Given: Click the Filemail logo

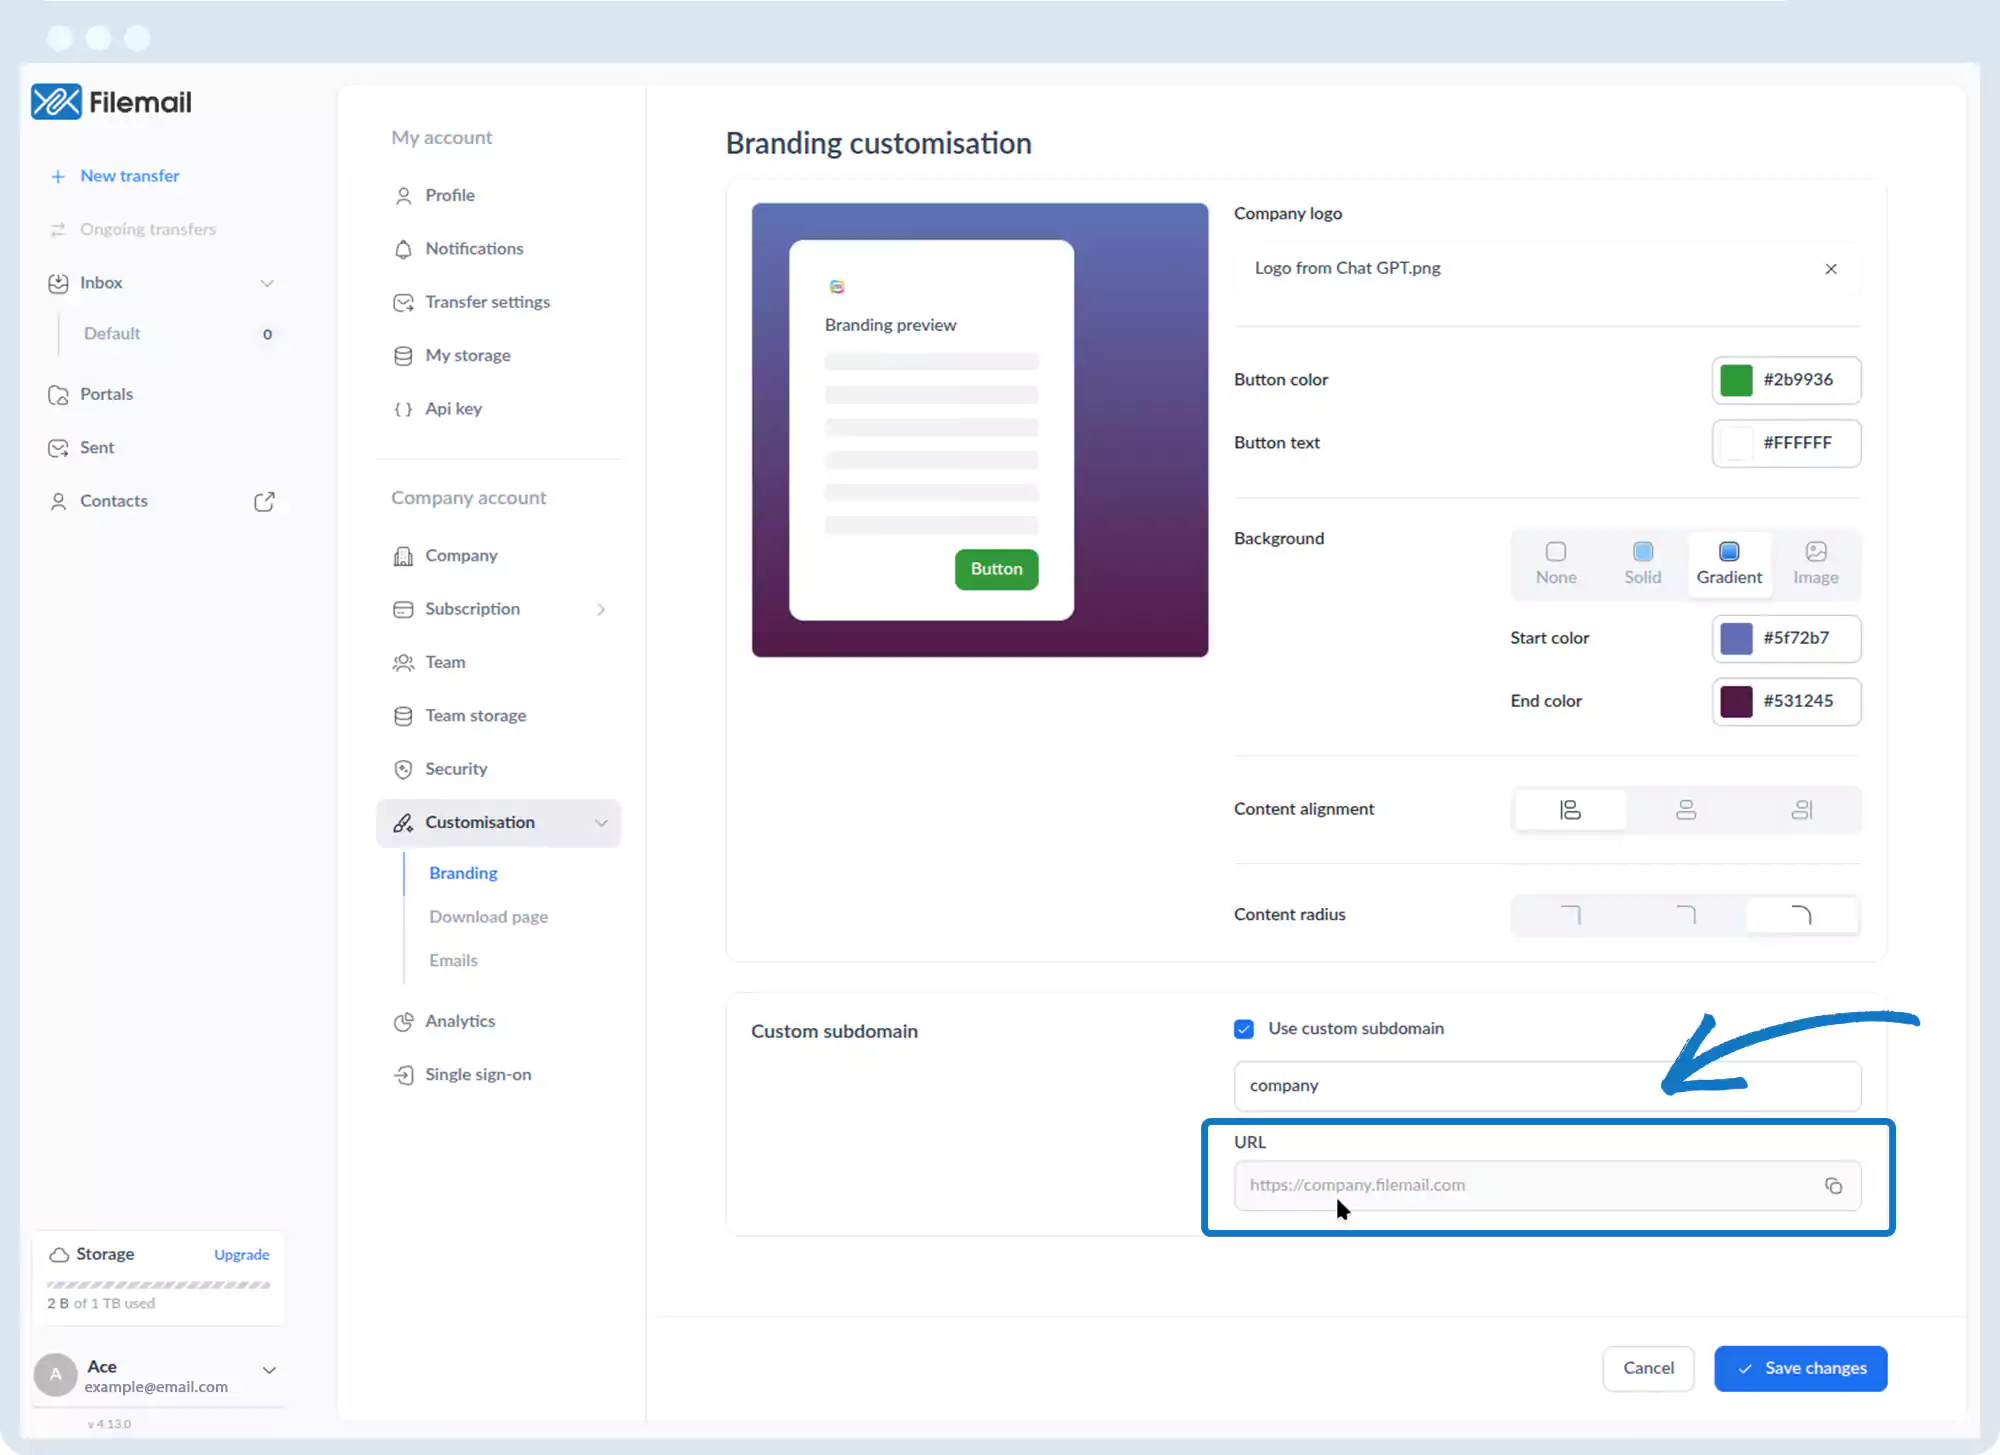Looking at the screenshot, I should tap(111, 102).
